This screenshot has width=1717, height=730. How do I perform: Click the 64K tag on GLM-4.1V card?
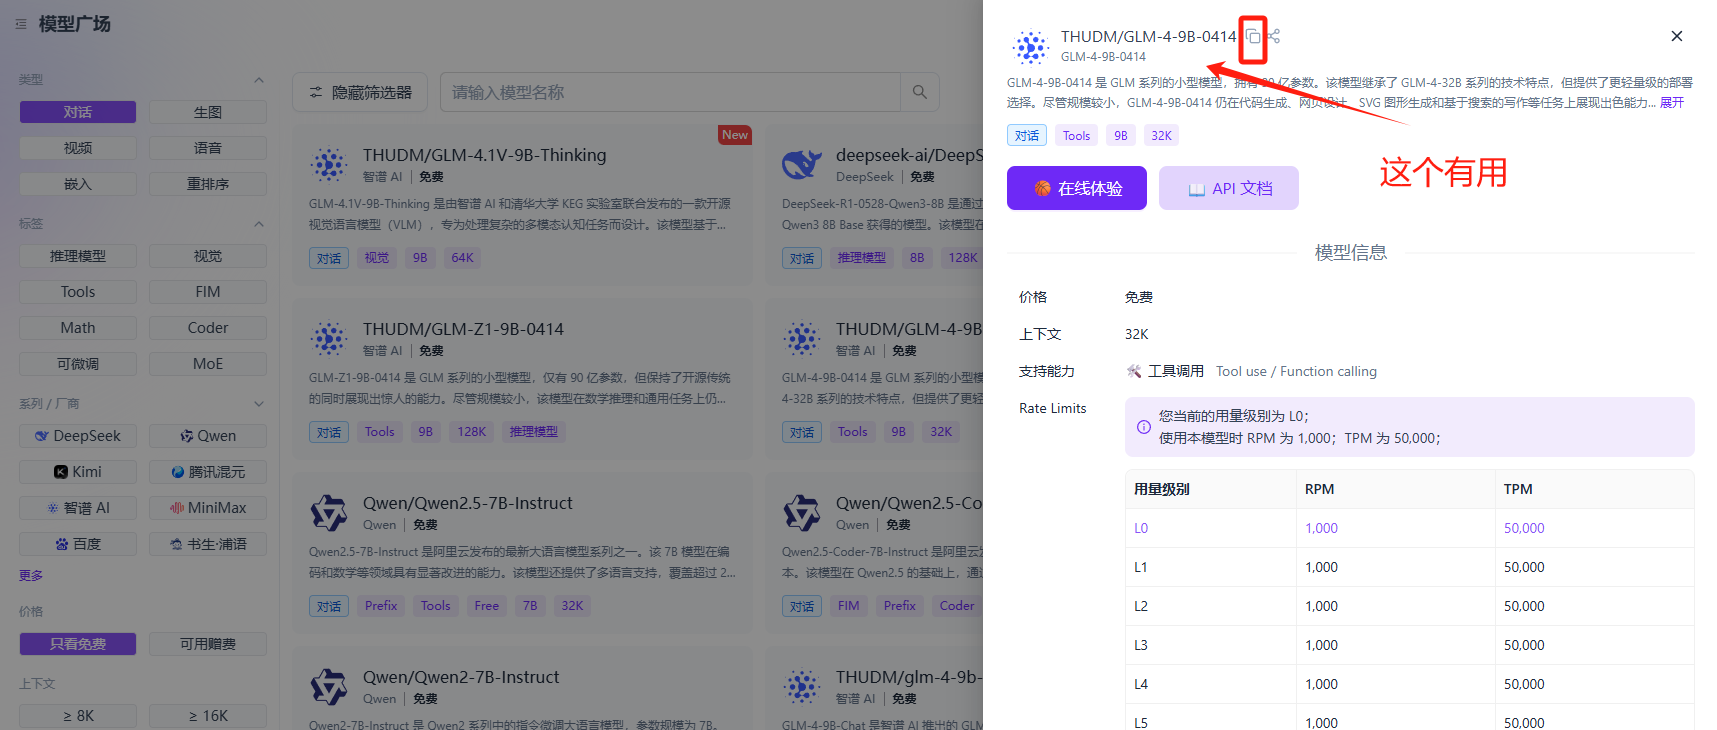point(462,258)
